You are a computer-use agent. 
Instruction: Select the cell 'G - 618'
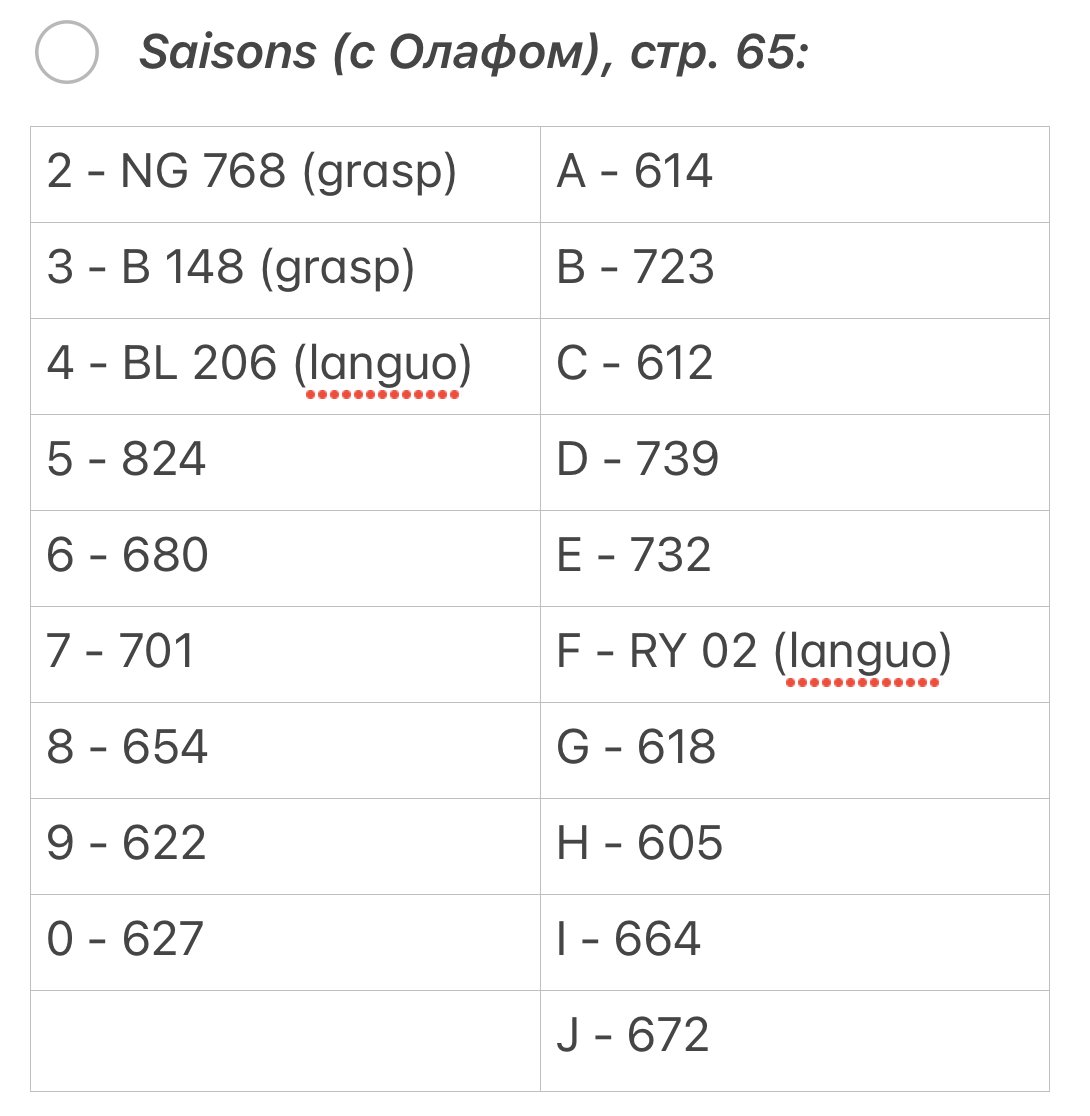(795, 751)
